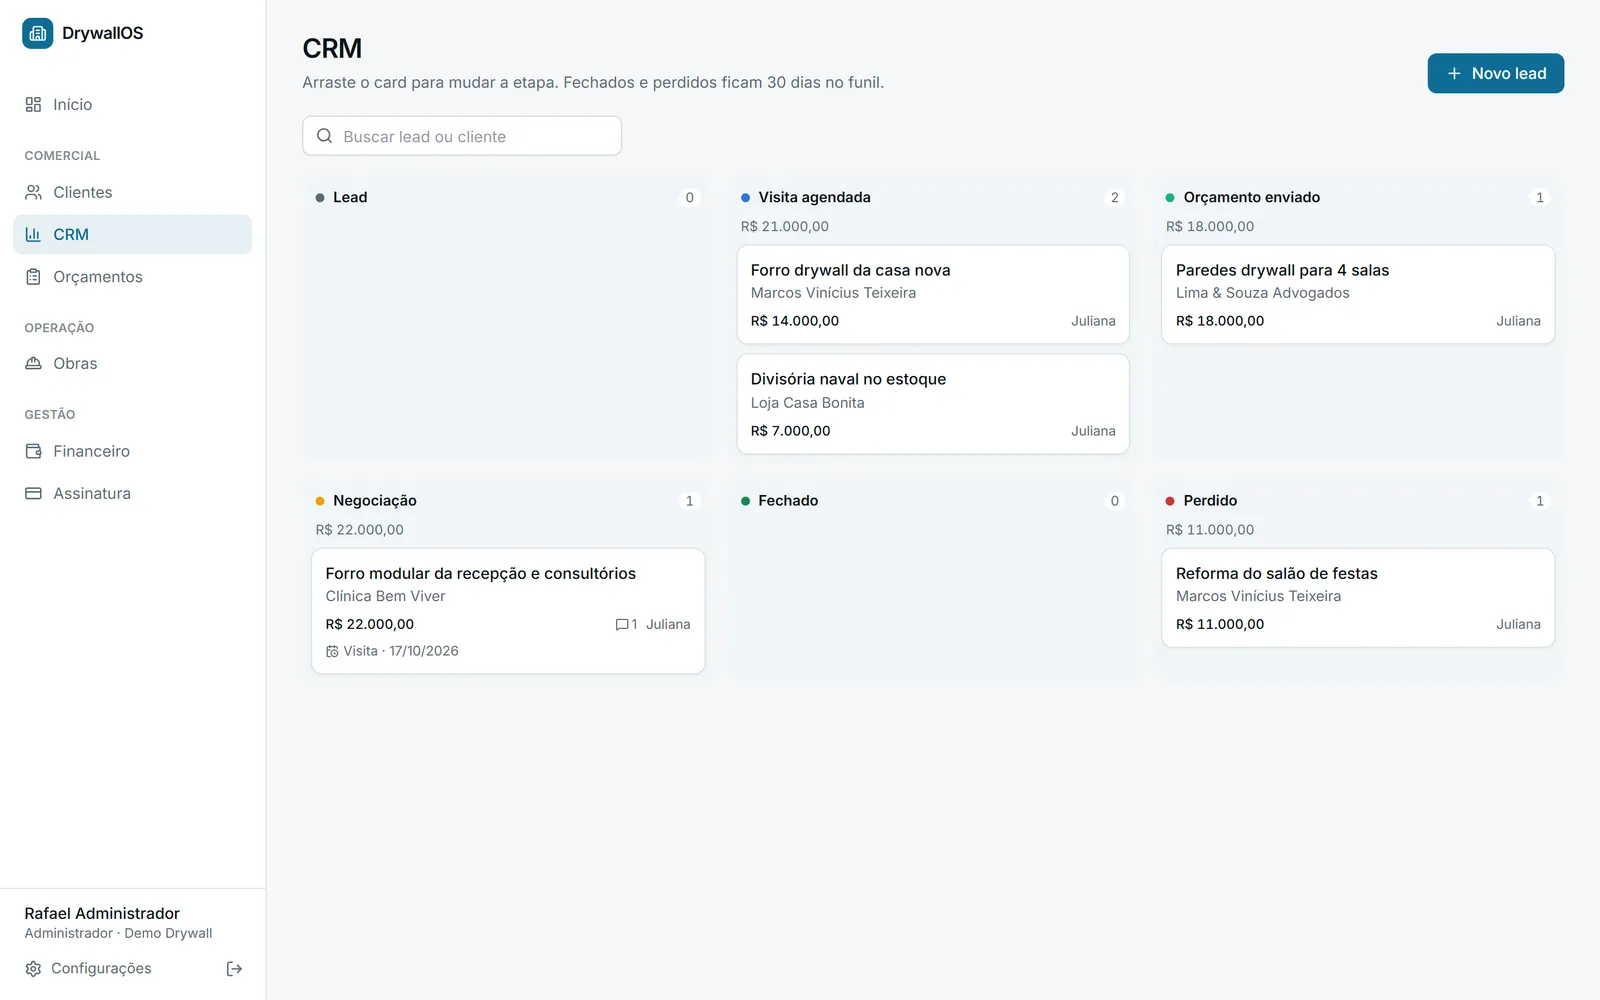The height and width of the screenshot is (1000, 1600).
Task: Click the Negociação column title
Action: [x=375, y=501]
